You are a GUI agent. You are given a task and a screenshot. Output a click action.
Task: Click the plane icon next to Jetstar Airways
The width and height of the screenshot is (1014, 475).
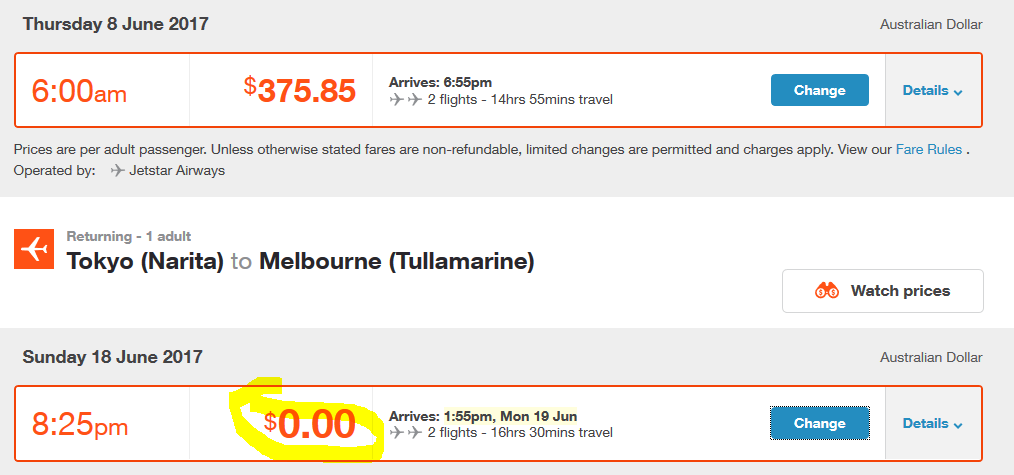click(x=117, y=171)
